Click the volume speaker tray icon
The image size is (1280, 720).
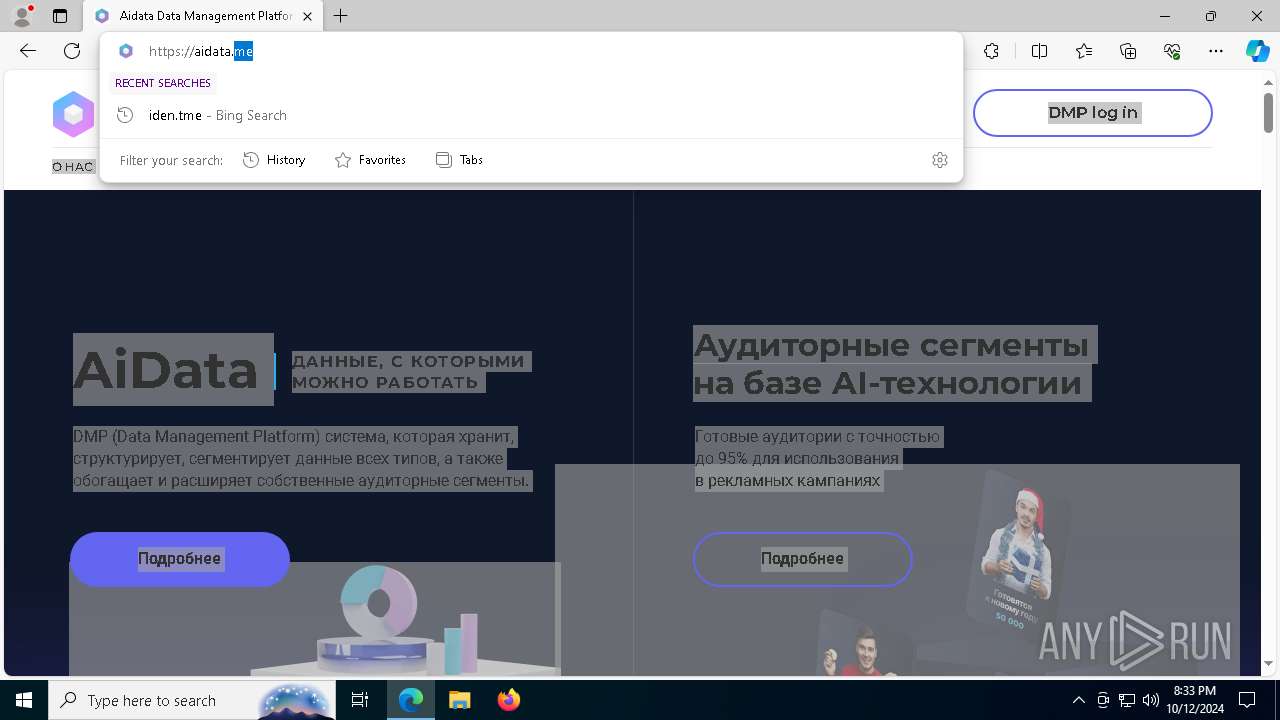pyautogui.click(x=1151, y=700)
